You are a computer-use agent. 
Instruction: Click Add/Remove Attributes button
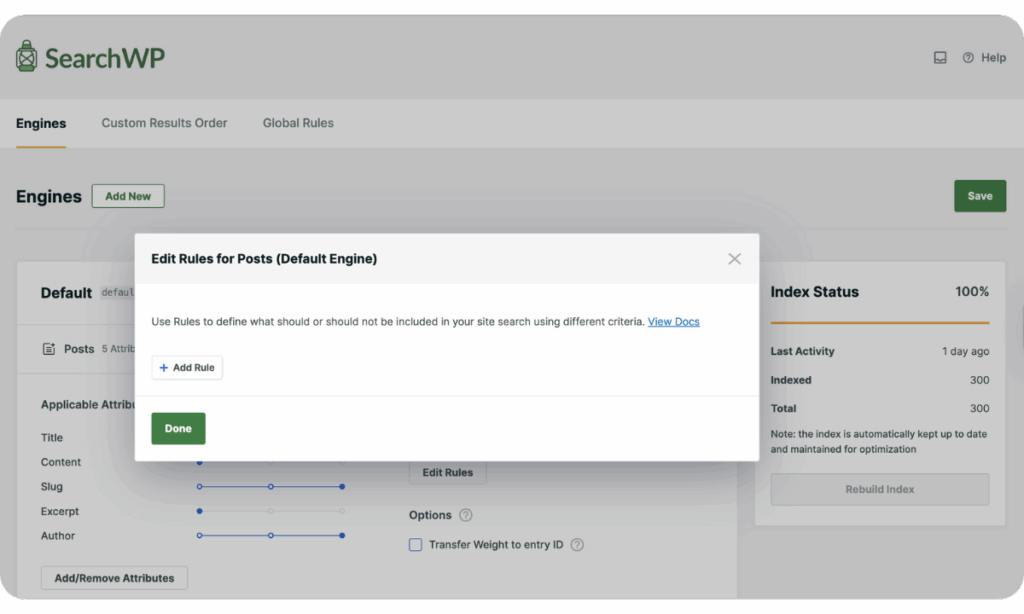tap(114, 578)
